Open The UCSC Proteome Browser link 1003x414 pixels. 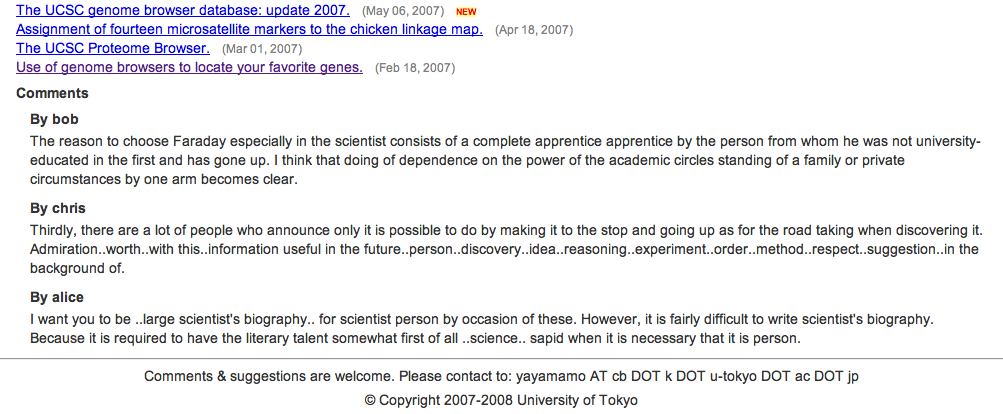coord(113,48)
